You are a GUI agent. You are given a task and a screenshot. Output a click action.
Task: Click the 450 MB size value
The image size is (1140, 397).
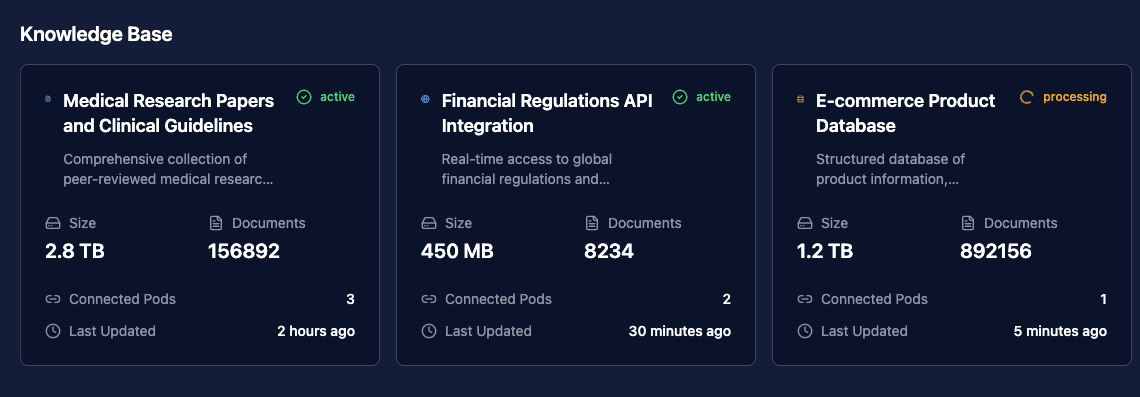point(457,252)
